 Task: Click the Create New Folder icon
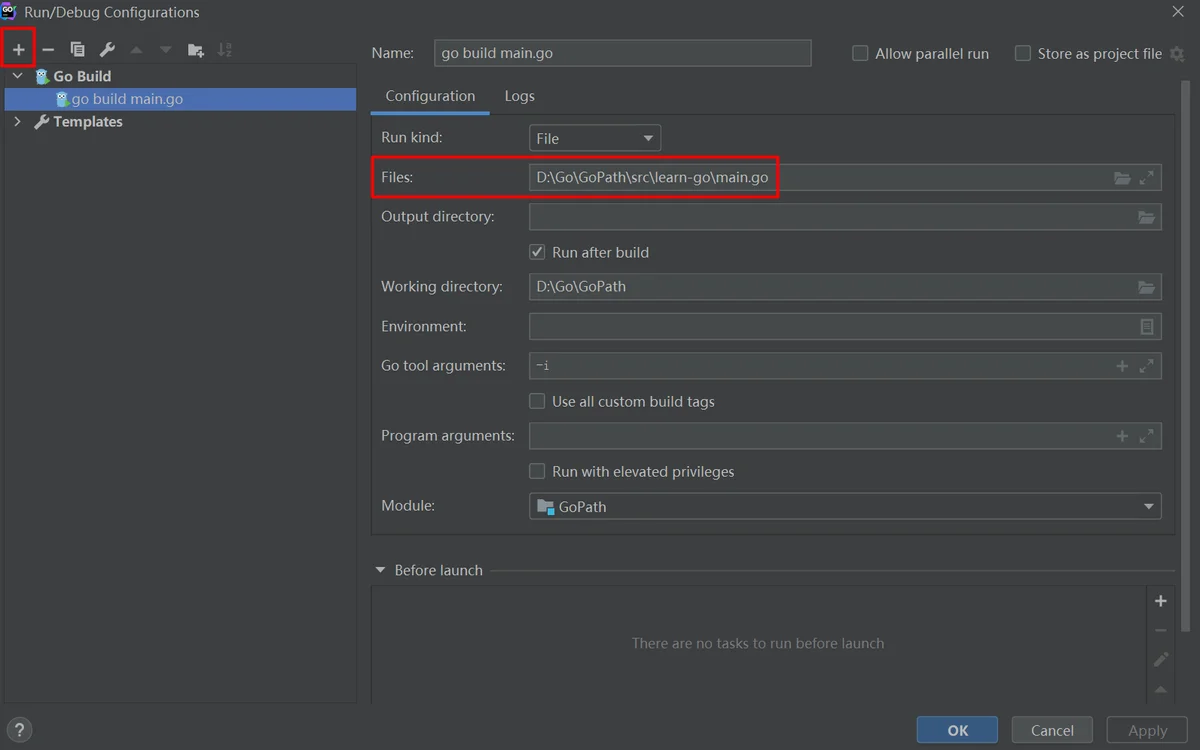coord(196,49)
